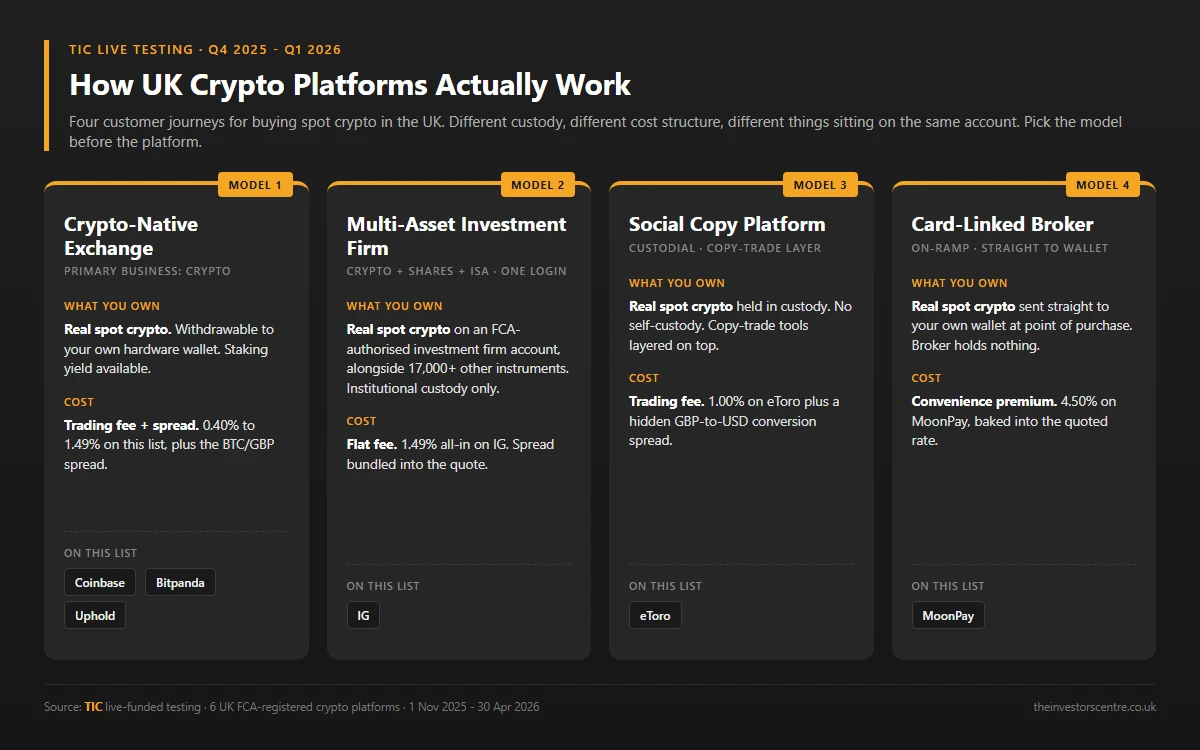Click 'Institutional custody only.' text
The width and height of the screenshot is (1200, 750).
pos(423,388)
